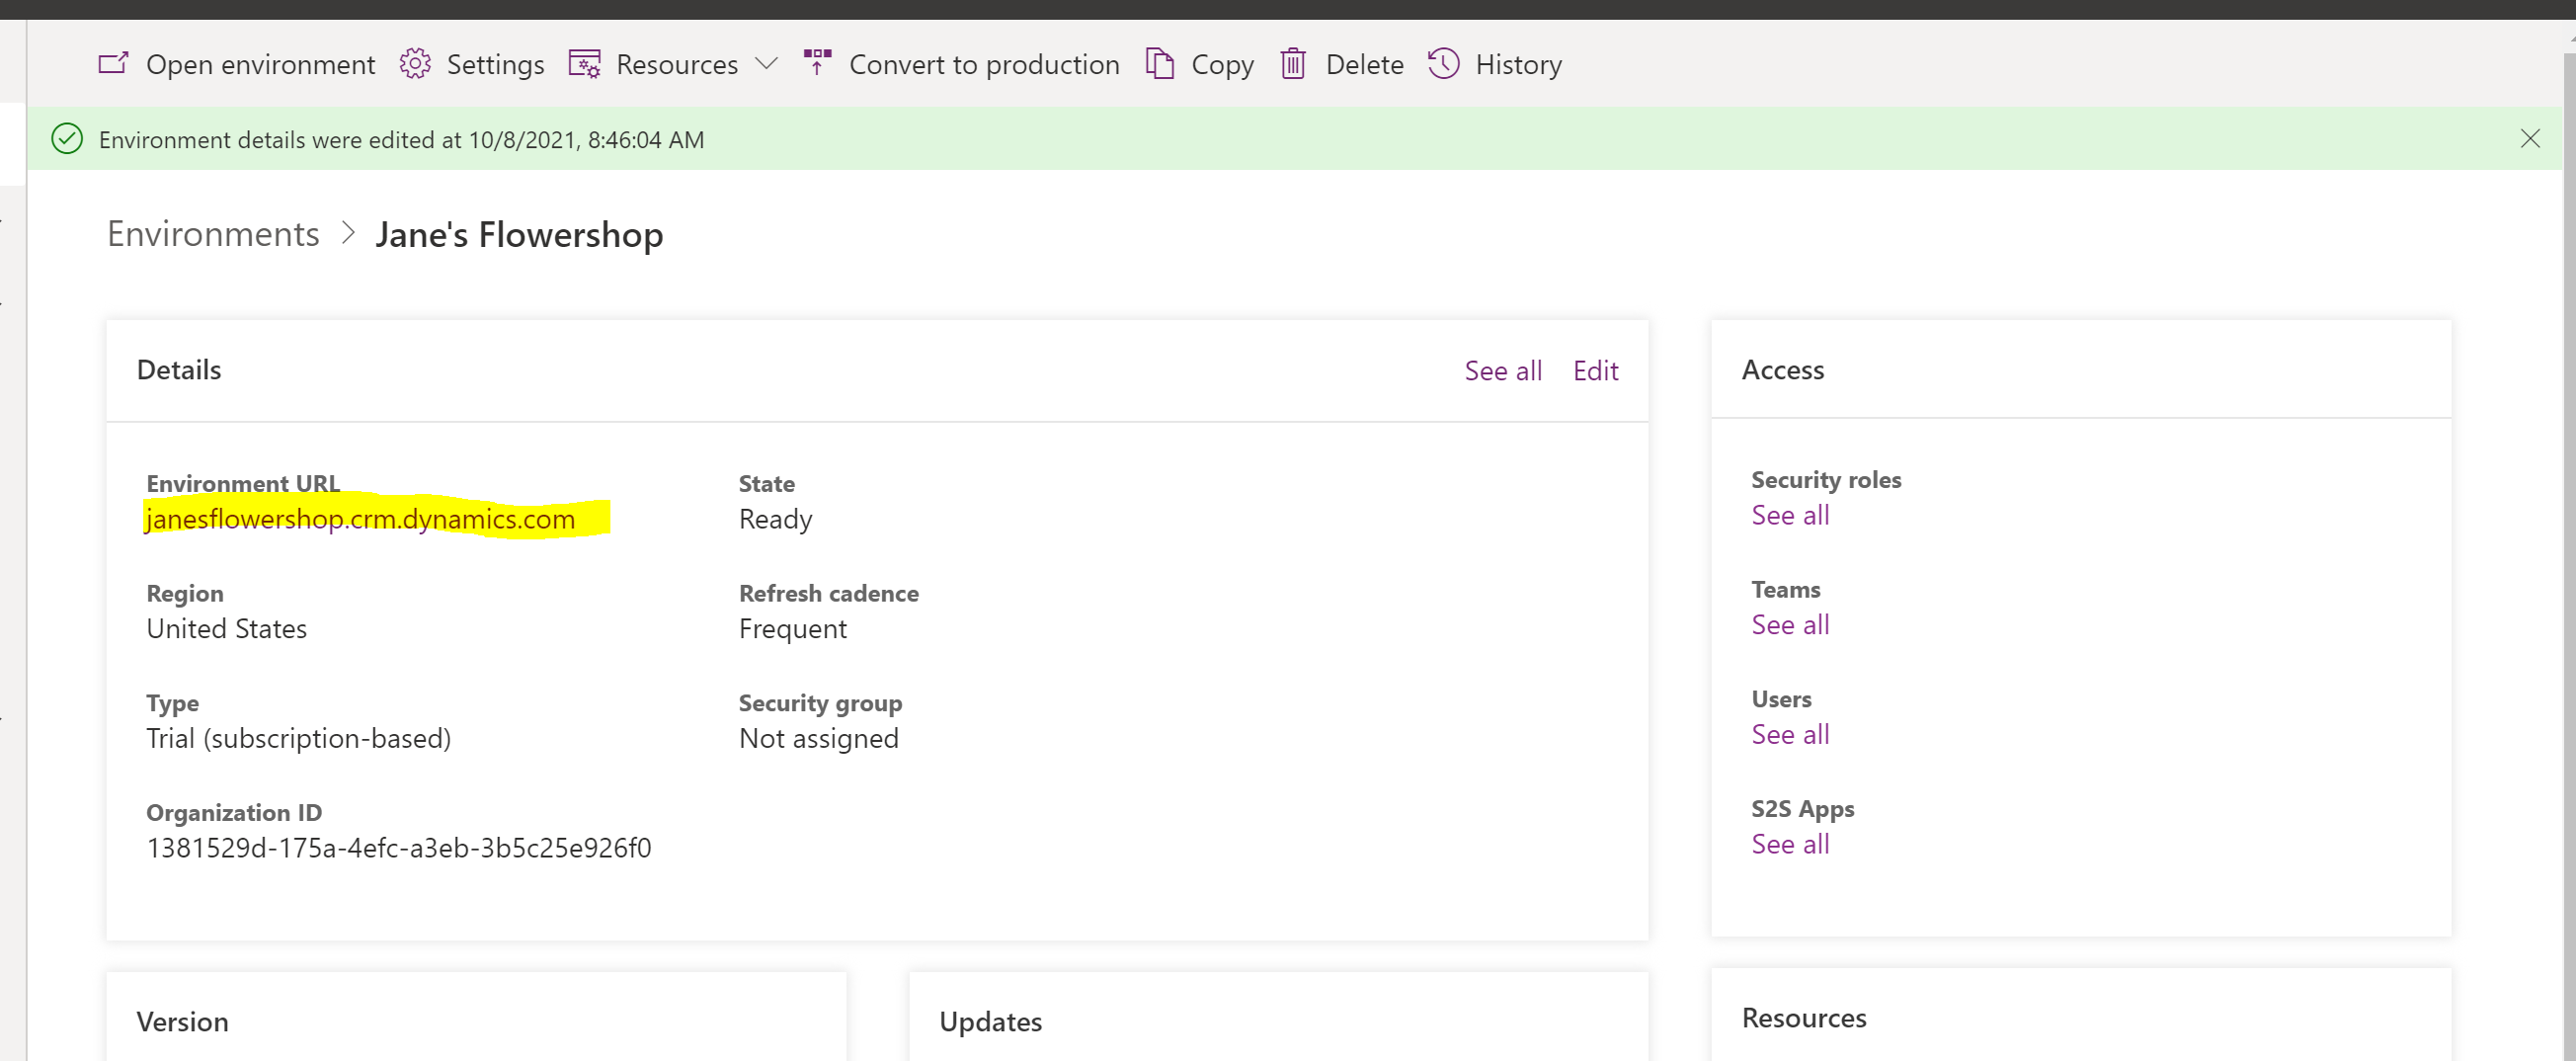The width and height of the screenshot is (2576, 1061).
Task: Click the Resources card heading
Action: pyautogui.click(x=1804, y=1018)
